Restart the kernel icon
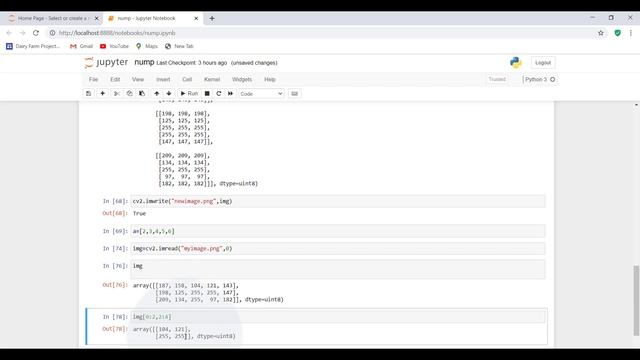 tap(219, 93)
